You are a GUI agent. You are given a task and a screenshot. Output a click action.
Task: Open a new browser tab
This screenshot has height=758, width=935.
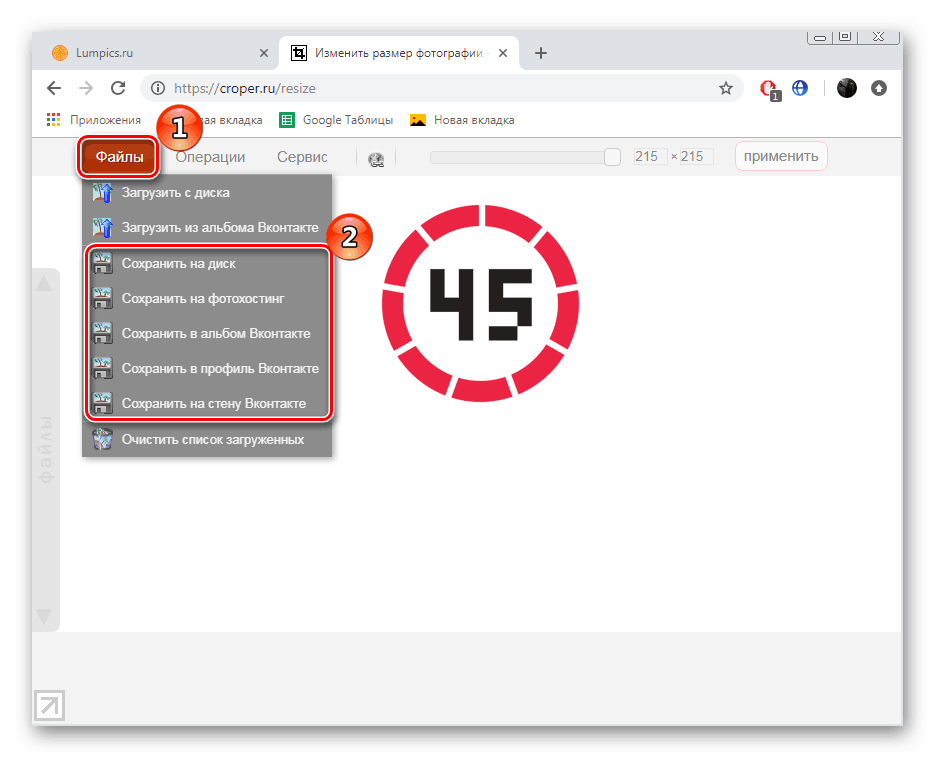point(541,53)
